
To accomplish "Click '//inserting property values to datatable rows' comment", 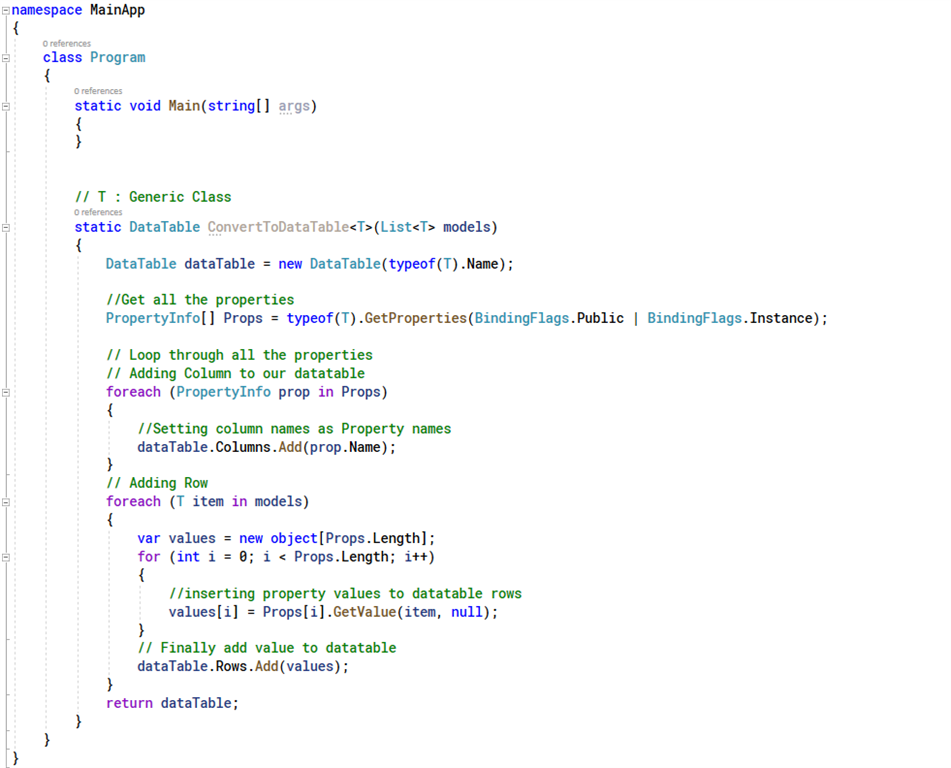I will [345, 594].
